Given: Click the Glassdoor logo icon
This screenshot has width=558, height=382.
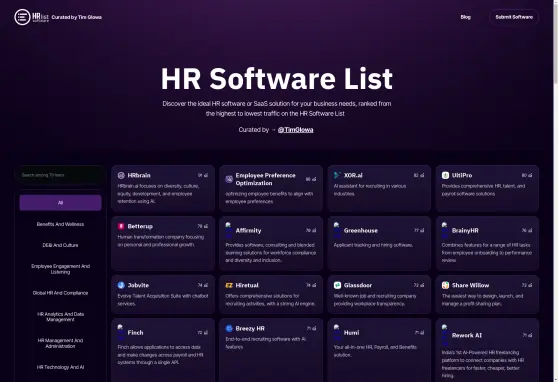Looking at the screenshot, I should click(x=337, y=285).
